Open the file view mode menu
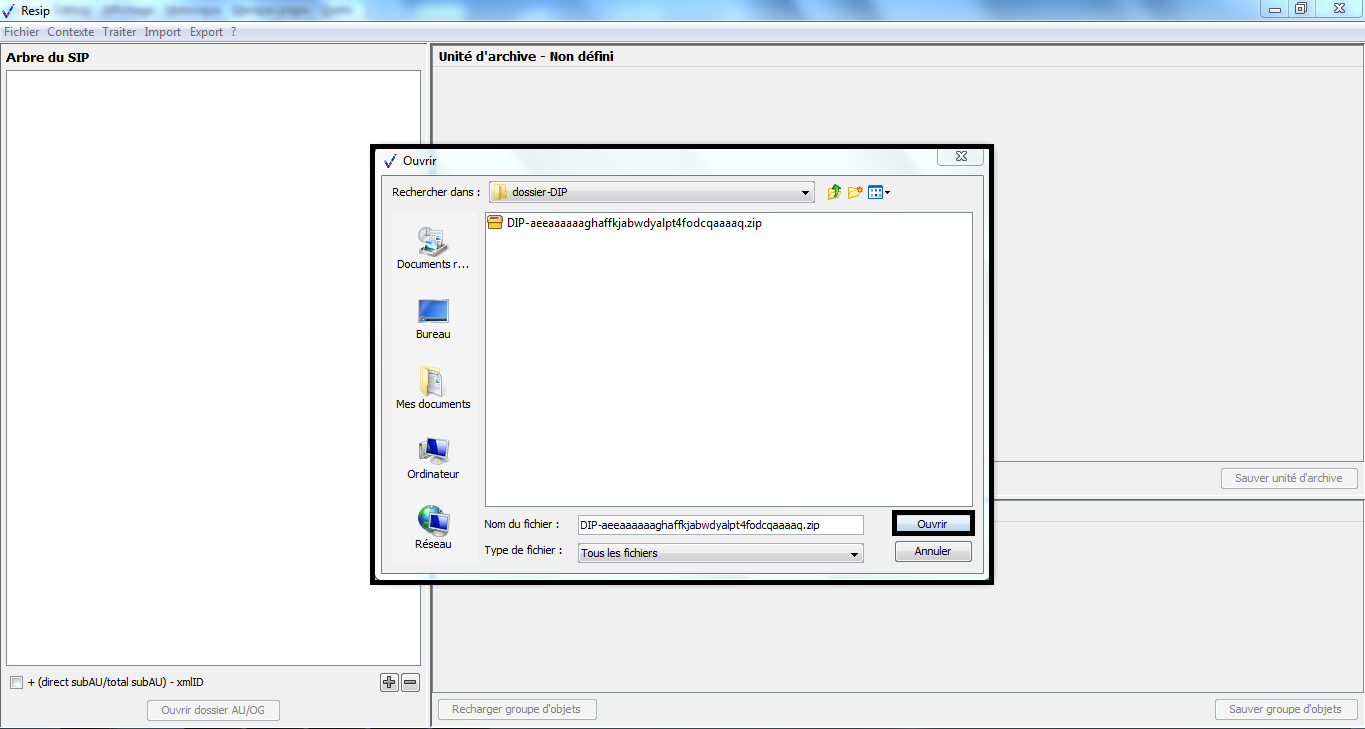This screenshot has height=729, width=1365. click(x=879, y=192)
